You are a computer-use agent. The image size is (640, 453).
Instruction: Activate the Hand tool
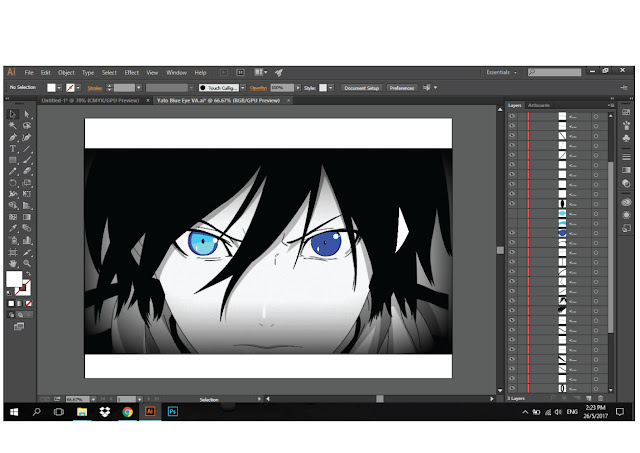point(13,264)
